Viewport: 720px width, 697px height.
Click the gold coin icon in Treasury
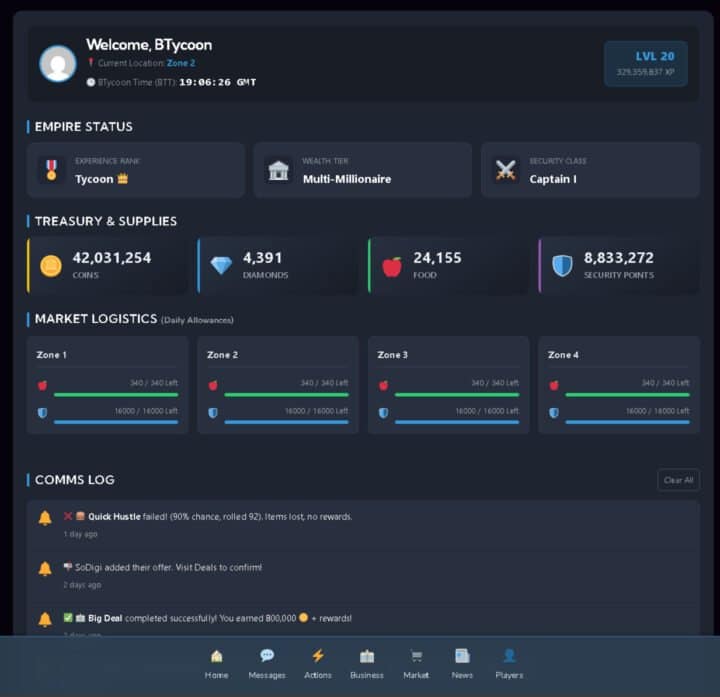51,265
